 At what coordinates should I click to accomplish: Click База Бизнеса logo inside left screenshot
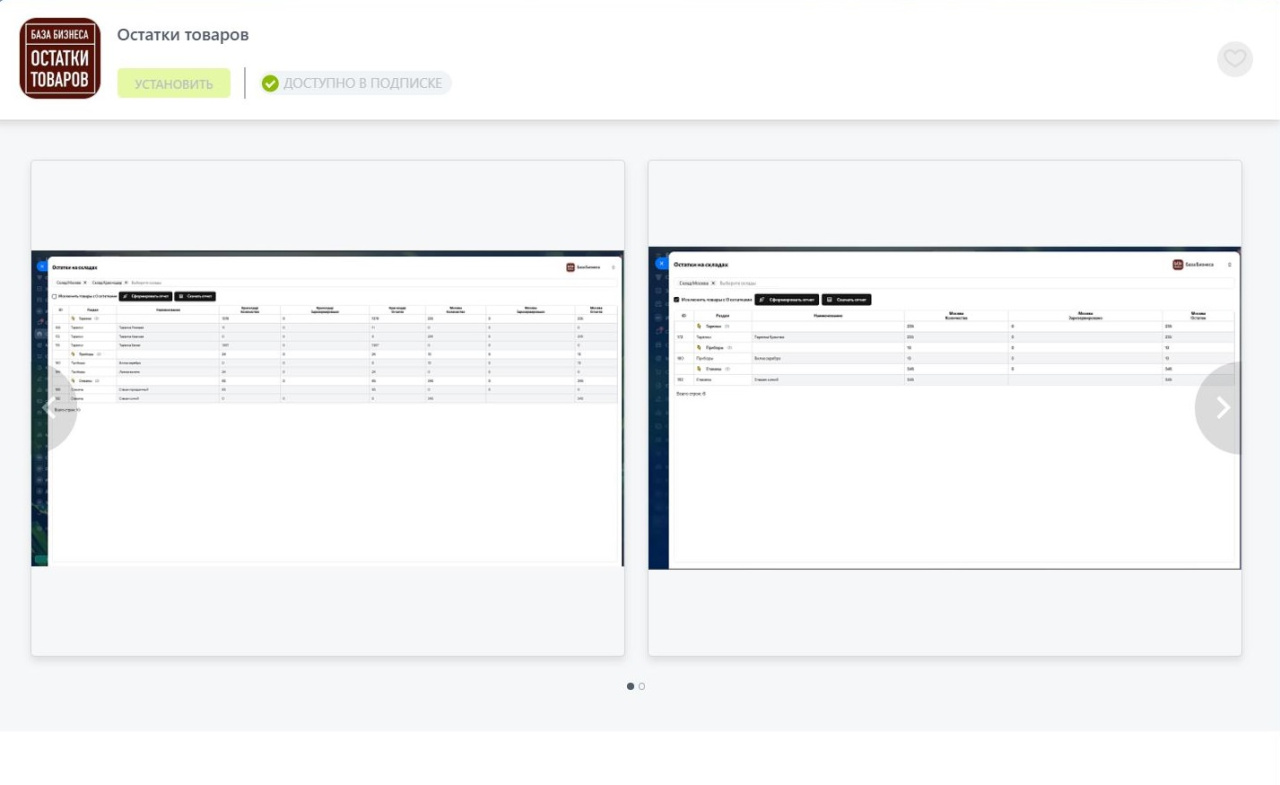pos(571,267)
